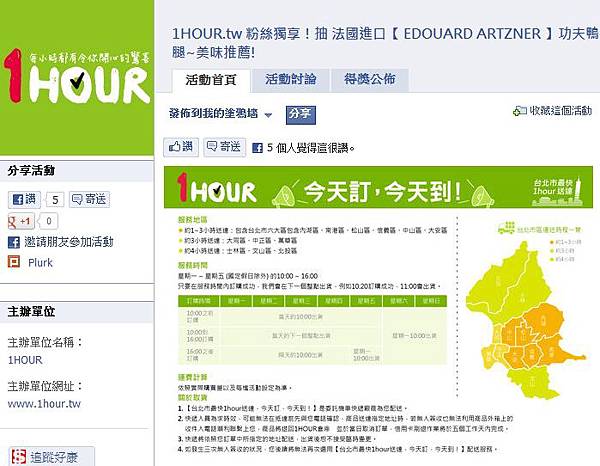The image size is (600, 466).
Task: Expand the 發佈到我的塗鴉牆 dropdown arrow
Action: point(268,115)
